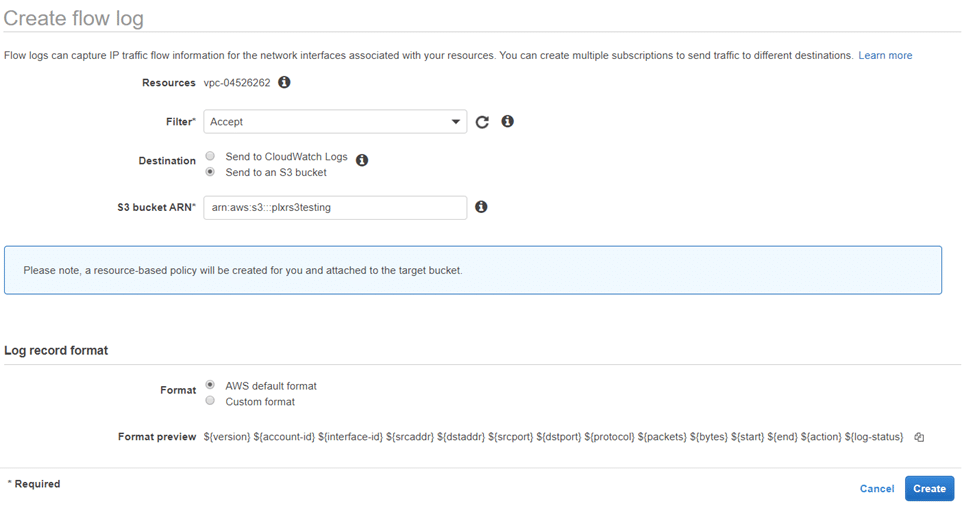Cancel the flow log creation
The width and height of the screenshot is (975, 508).
(x=877, y=489)
